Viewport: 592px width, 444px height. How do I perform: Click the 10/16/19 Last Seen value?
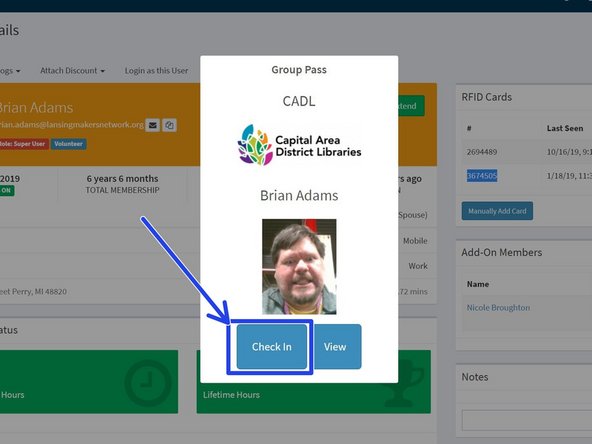click(569, 152)
